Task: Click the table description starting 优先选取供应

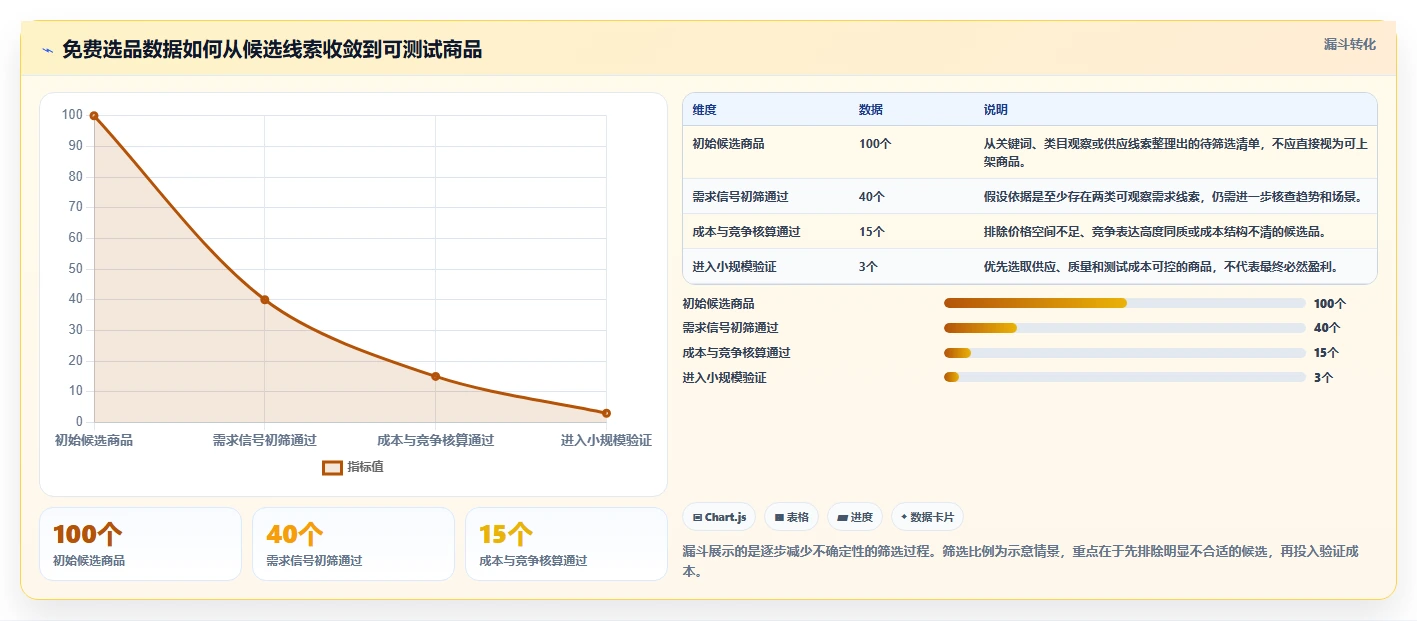Action: (x=1161, y=267)
